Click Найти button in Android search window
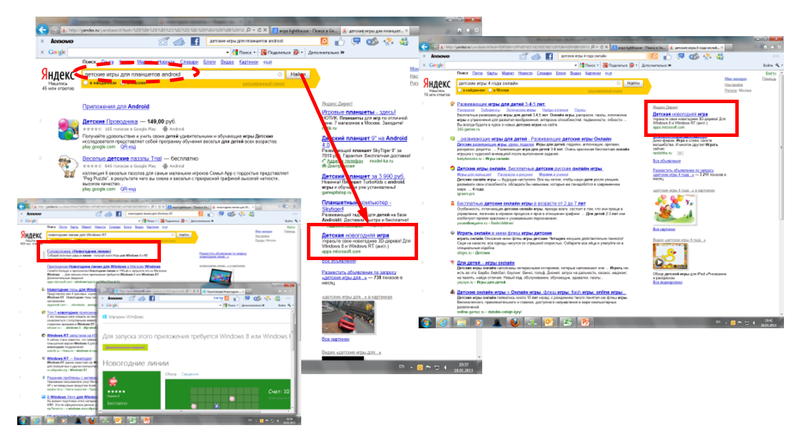The width and height of the screenshot is (800, 448). pos(298,74)
